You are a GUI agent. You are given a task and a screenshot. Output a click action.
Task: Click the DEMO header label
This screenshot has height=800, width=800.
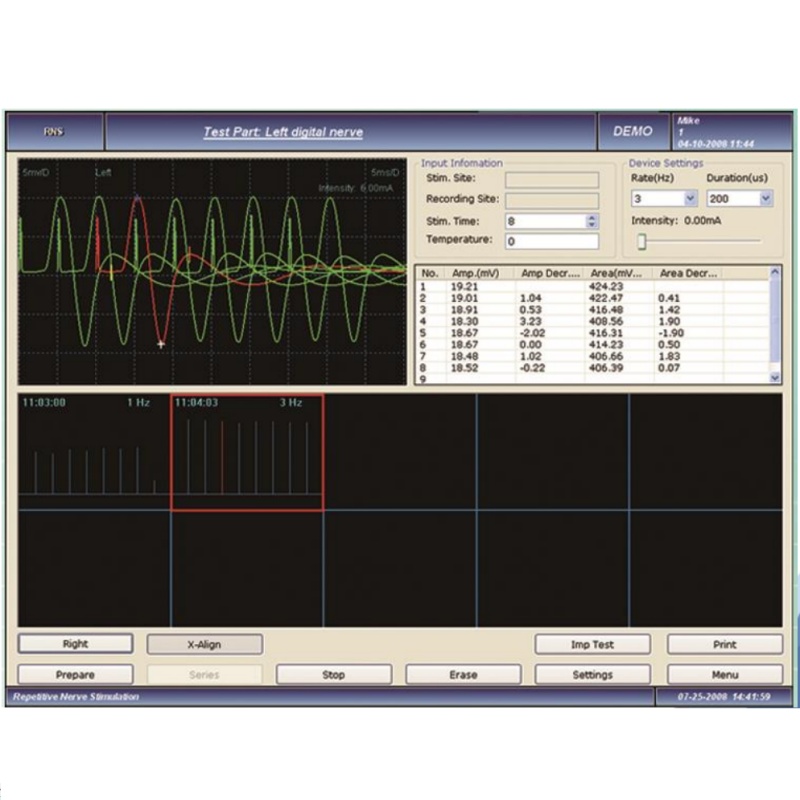pos(633,132)
